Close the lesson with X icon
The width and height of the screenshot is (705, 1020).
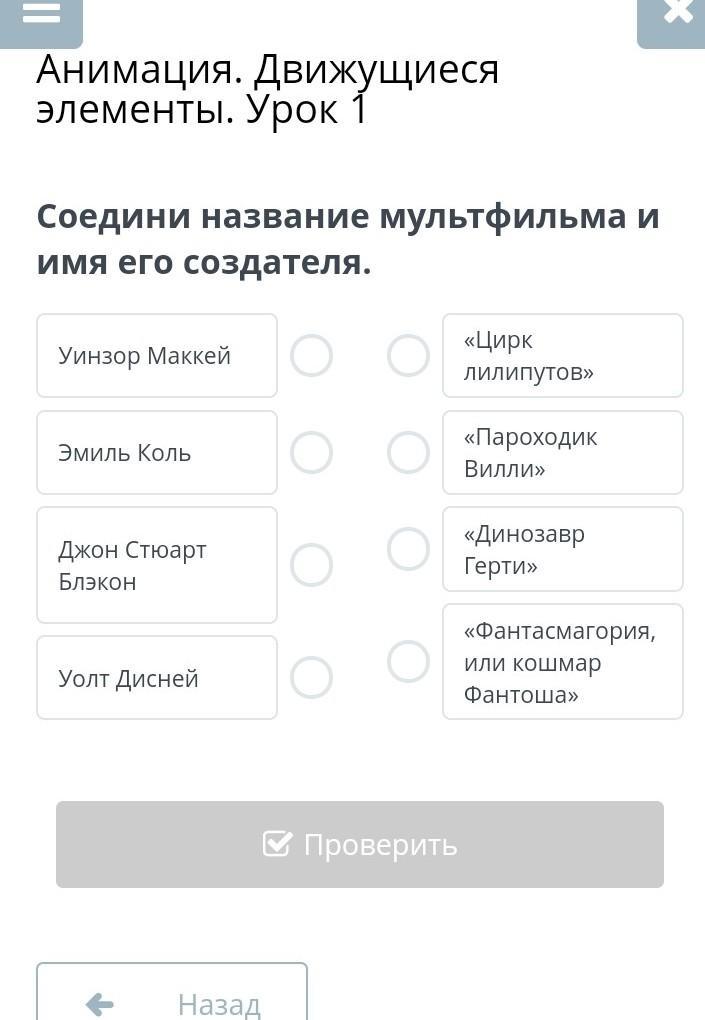tap(677, 14)
